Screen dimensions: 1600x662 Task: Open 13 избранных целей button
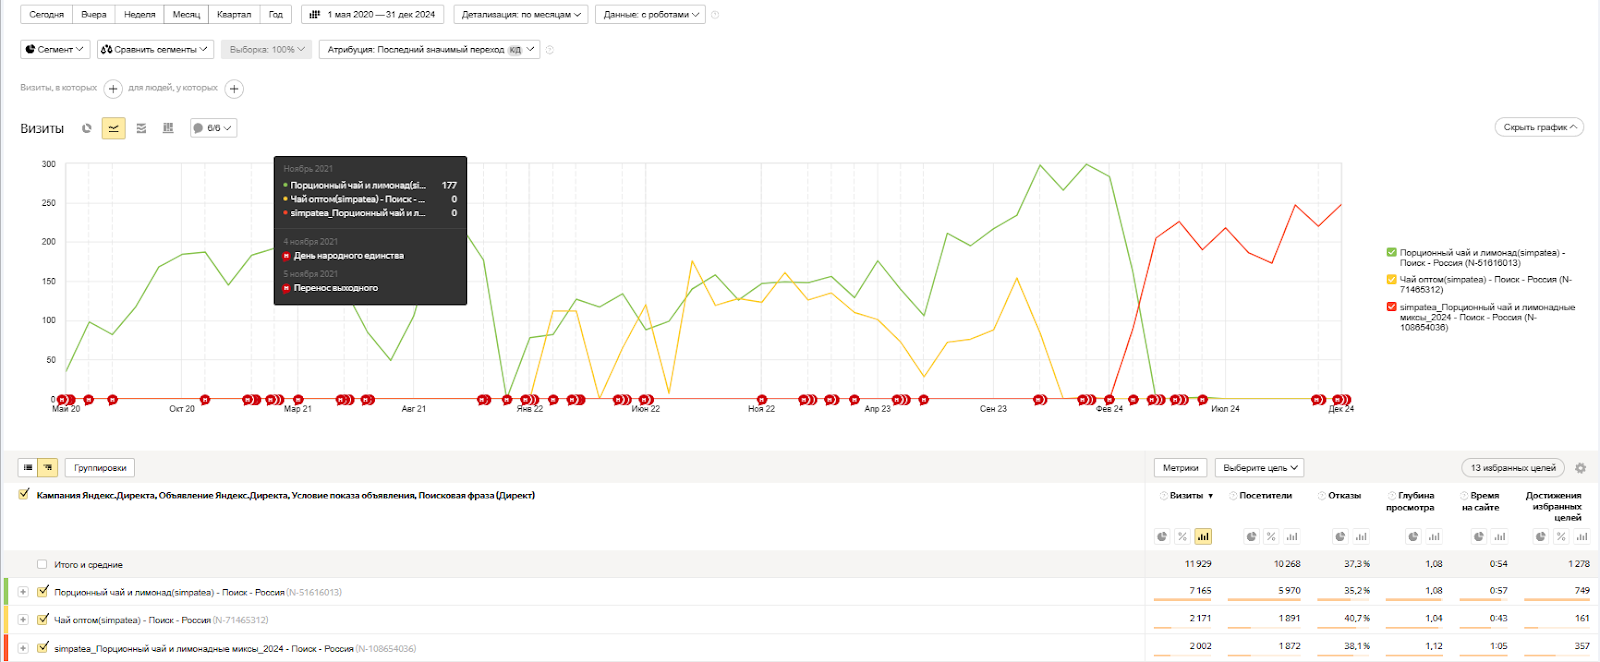click(1513, 468)
